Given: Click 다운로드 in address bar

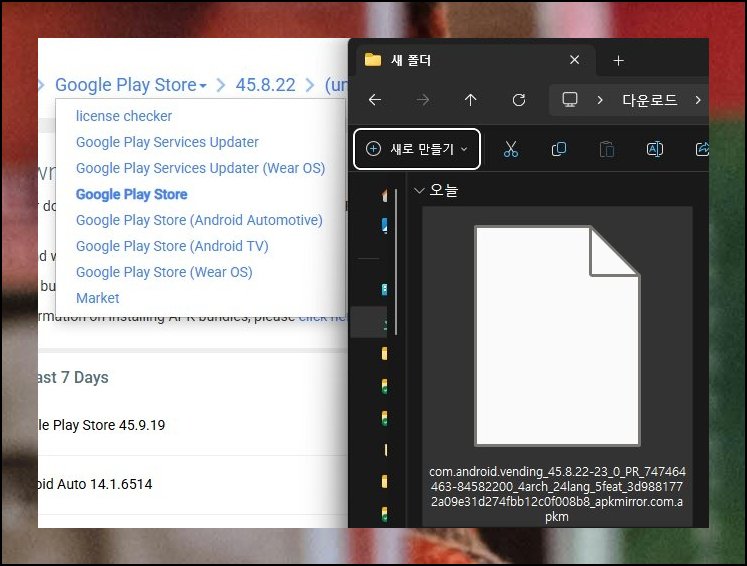Looking at the screenshot, I should tap(649, 100).
